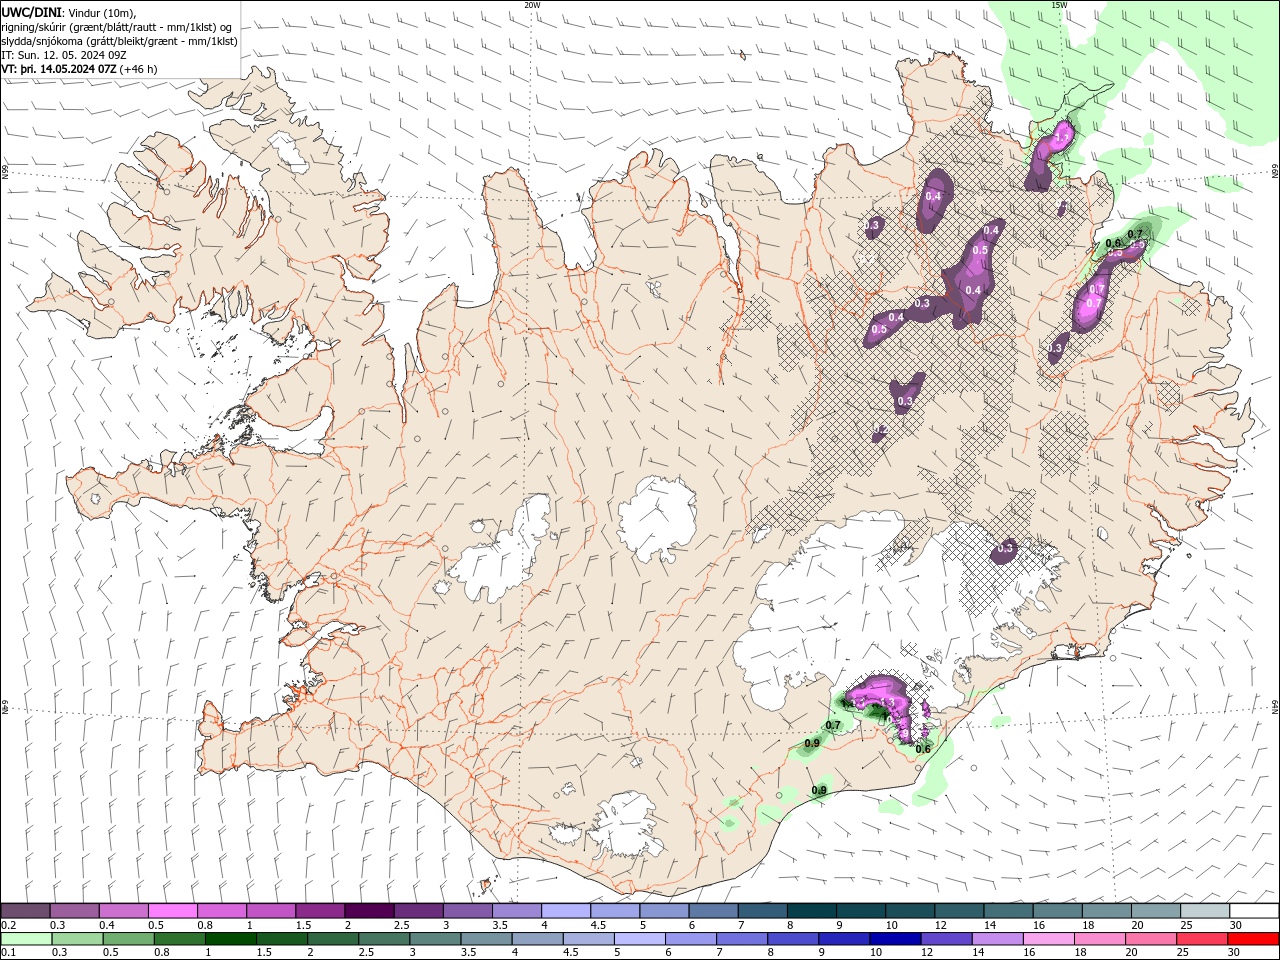The width and height of the screenshot is (1280, 960).
Task: Pick the dark teal 8 mm snow swatch
Action: pyautogui.click(x=811, y=911)
